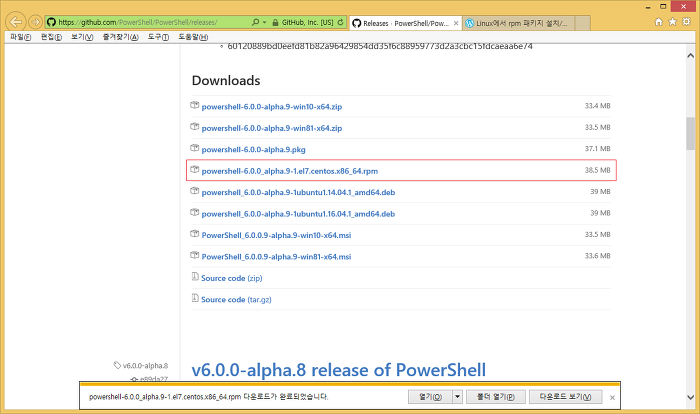Image resolution: width=700 pixels, height=414 pixels.
Task: Click the vertical scrollbar thumb
Action: (x=690, y=133)
